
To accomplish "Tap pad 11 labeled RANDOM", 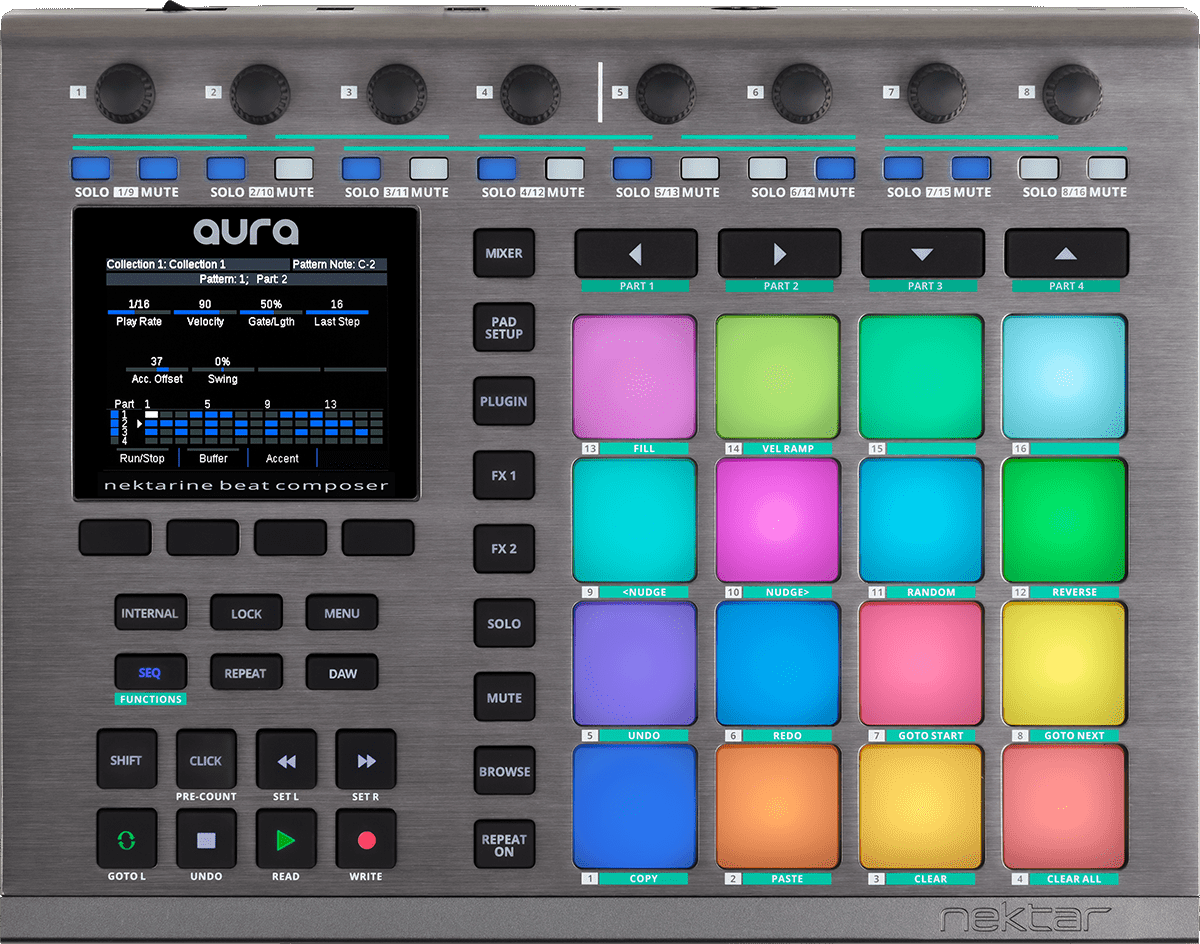I will [x=921, y=521].
